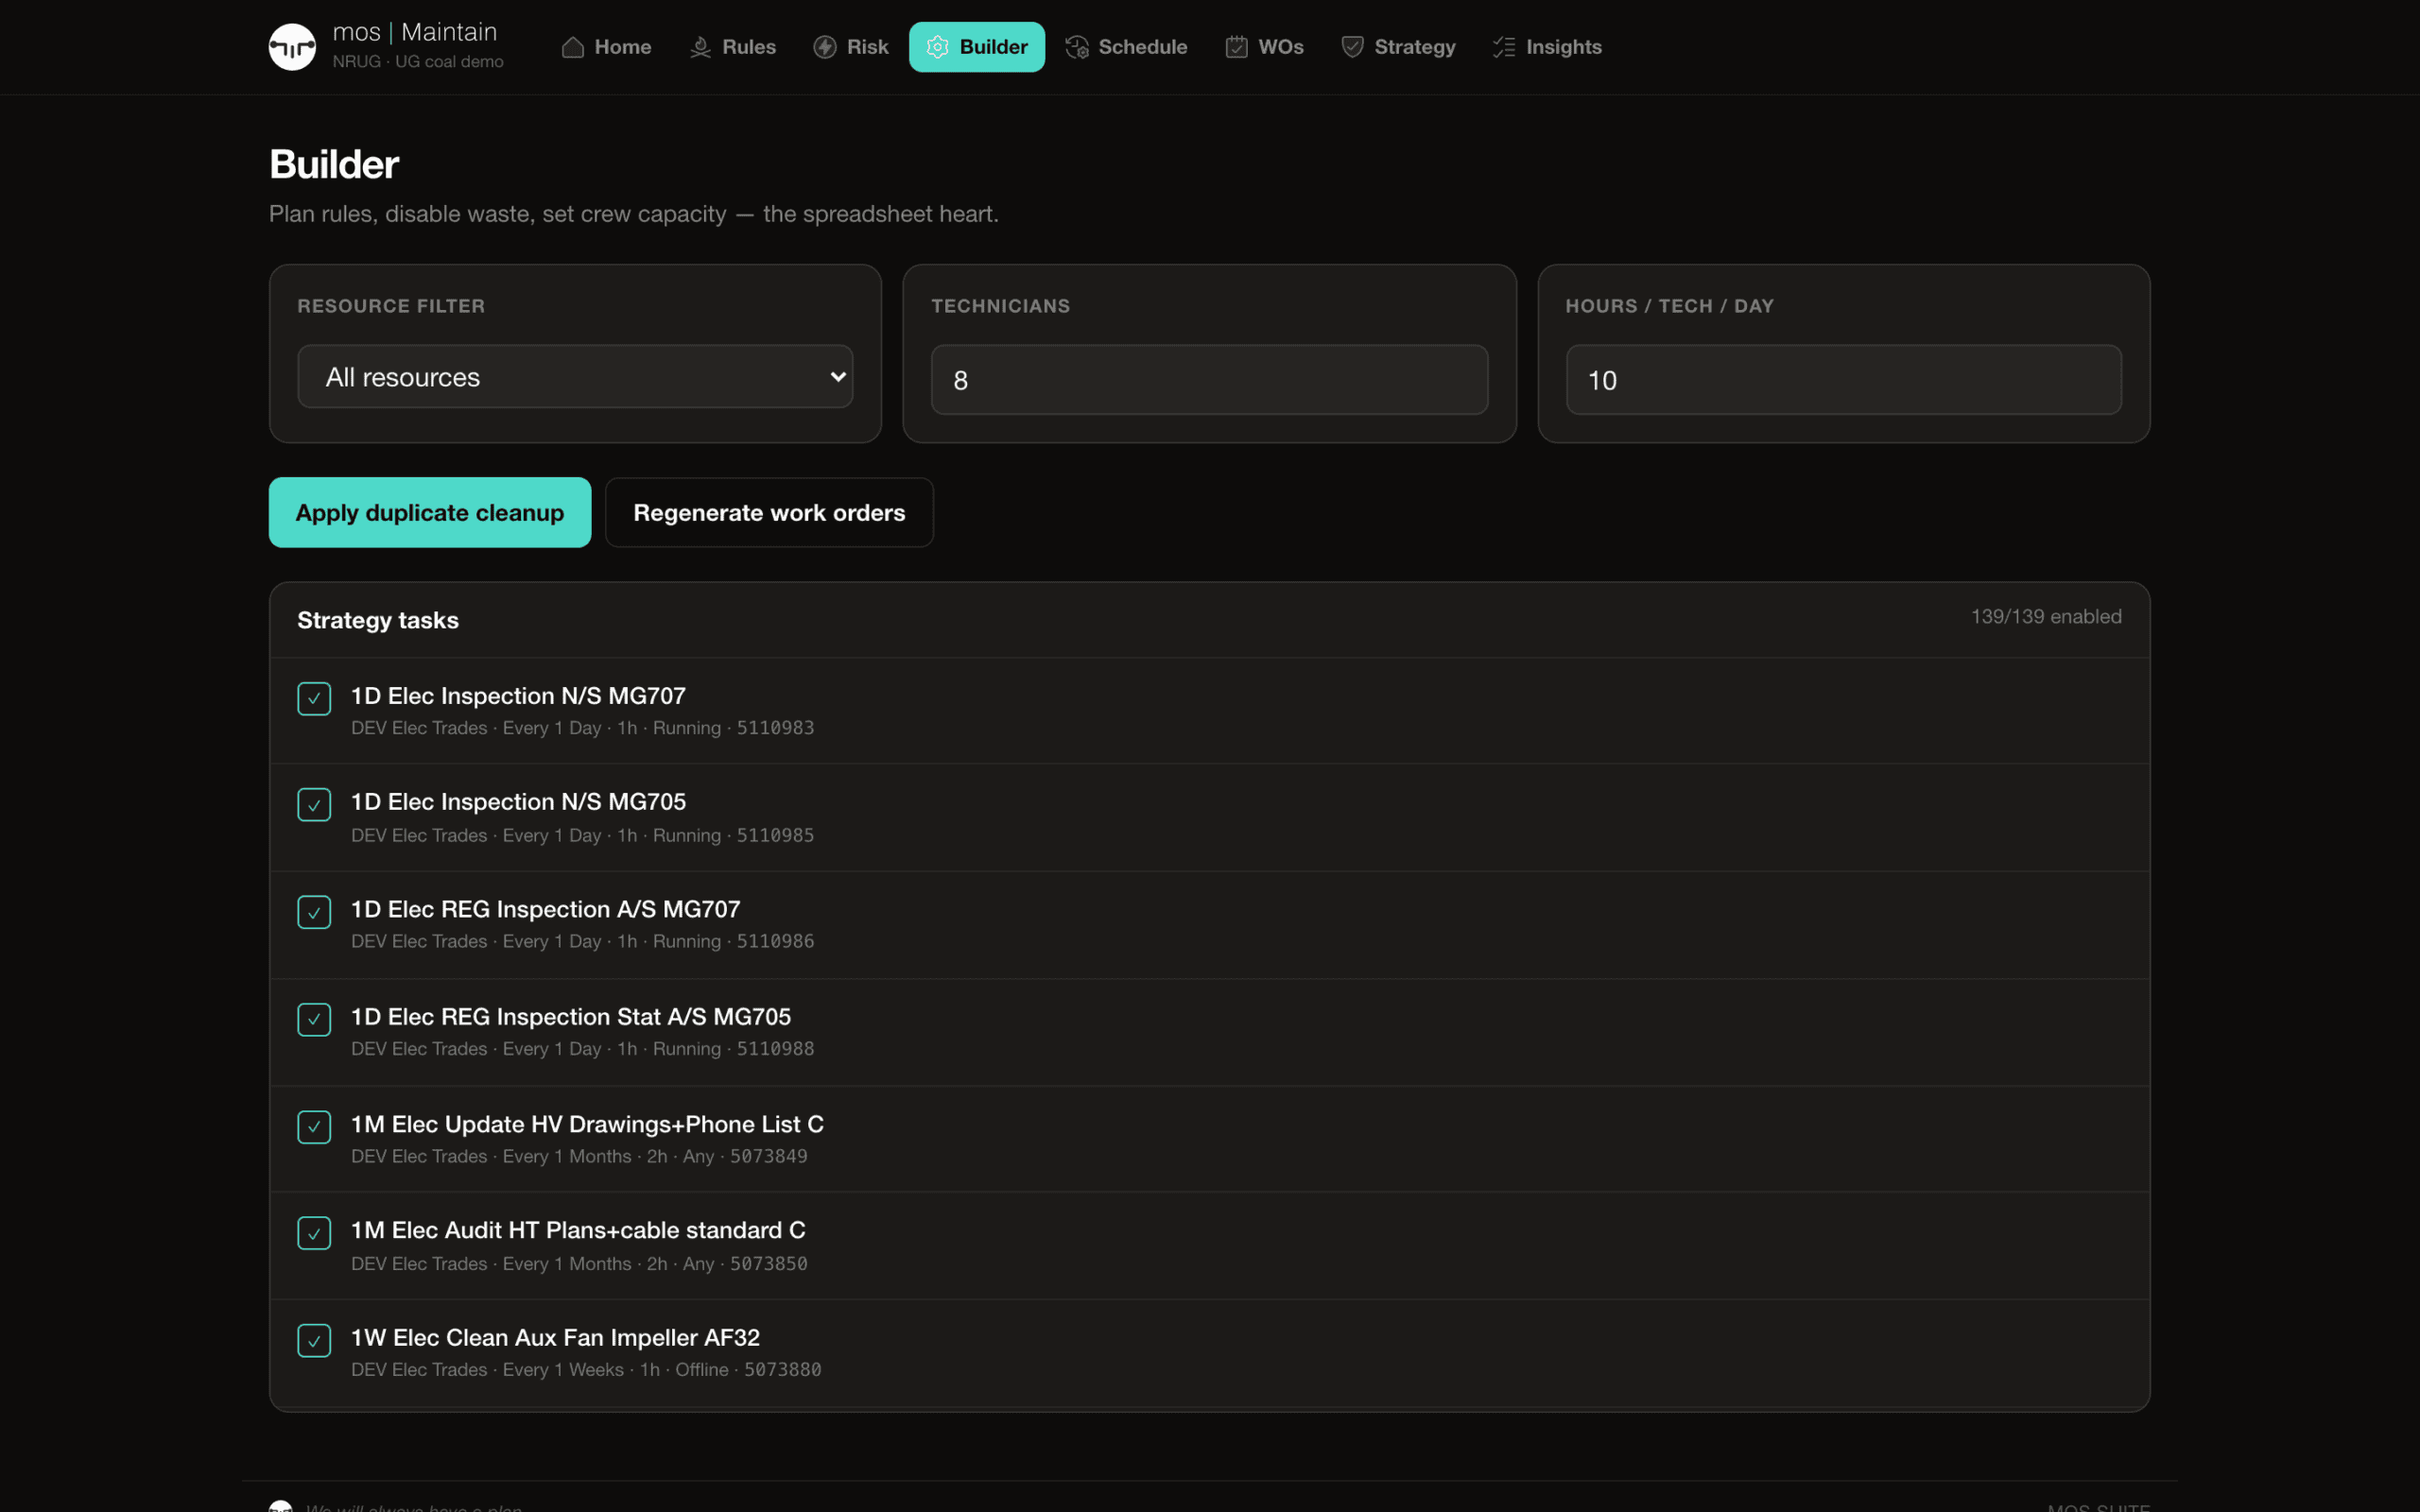Viewport: 2420px width, 1512px height.
Task: Click Regenerate work orders button
Action: point(769,513)
